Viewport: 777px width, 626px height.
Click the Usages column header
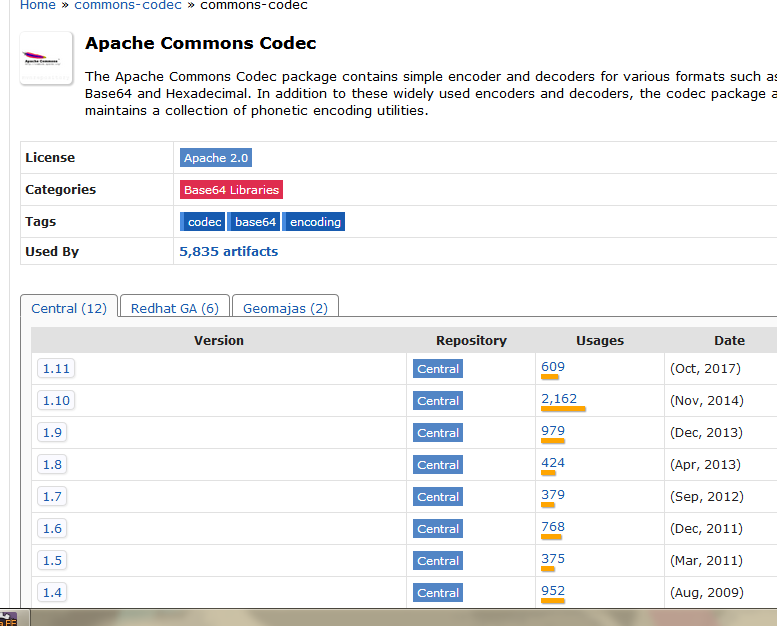tap(600, 341)
